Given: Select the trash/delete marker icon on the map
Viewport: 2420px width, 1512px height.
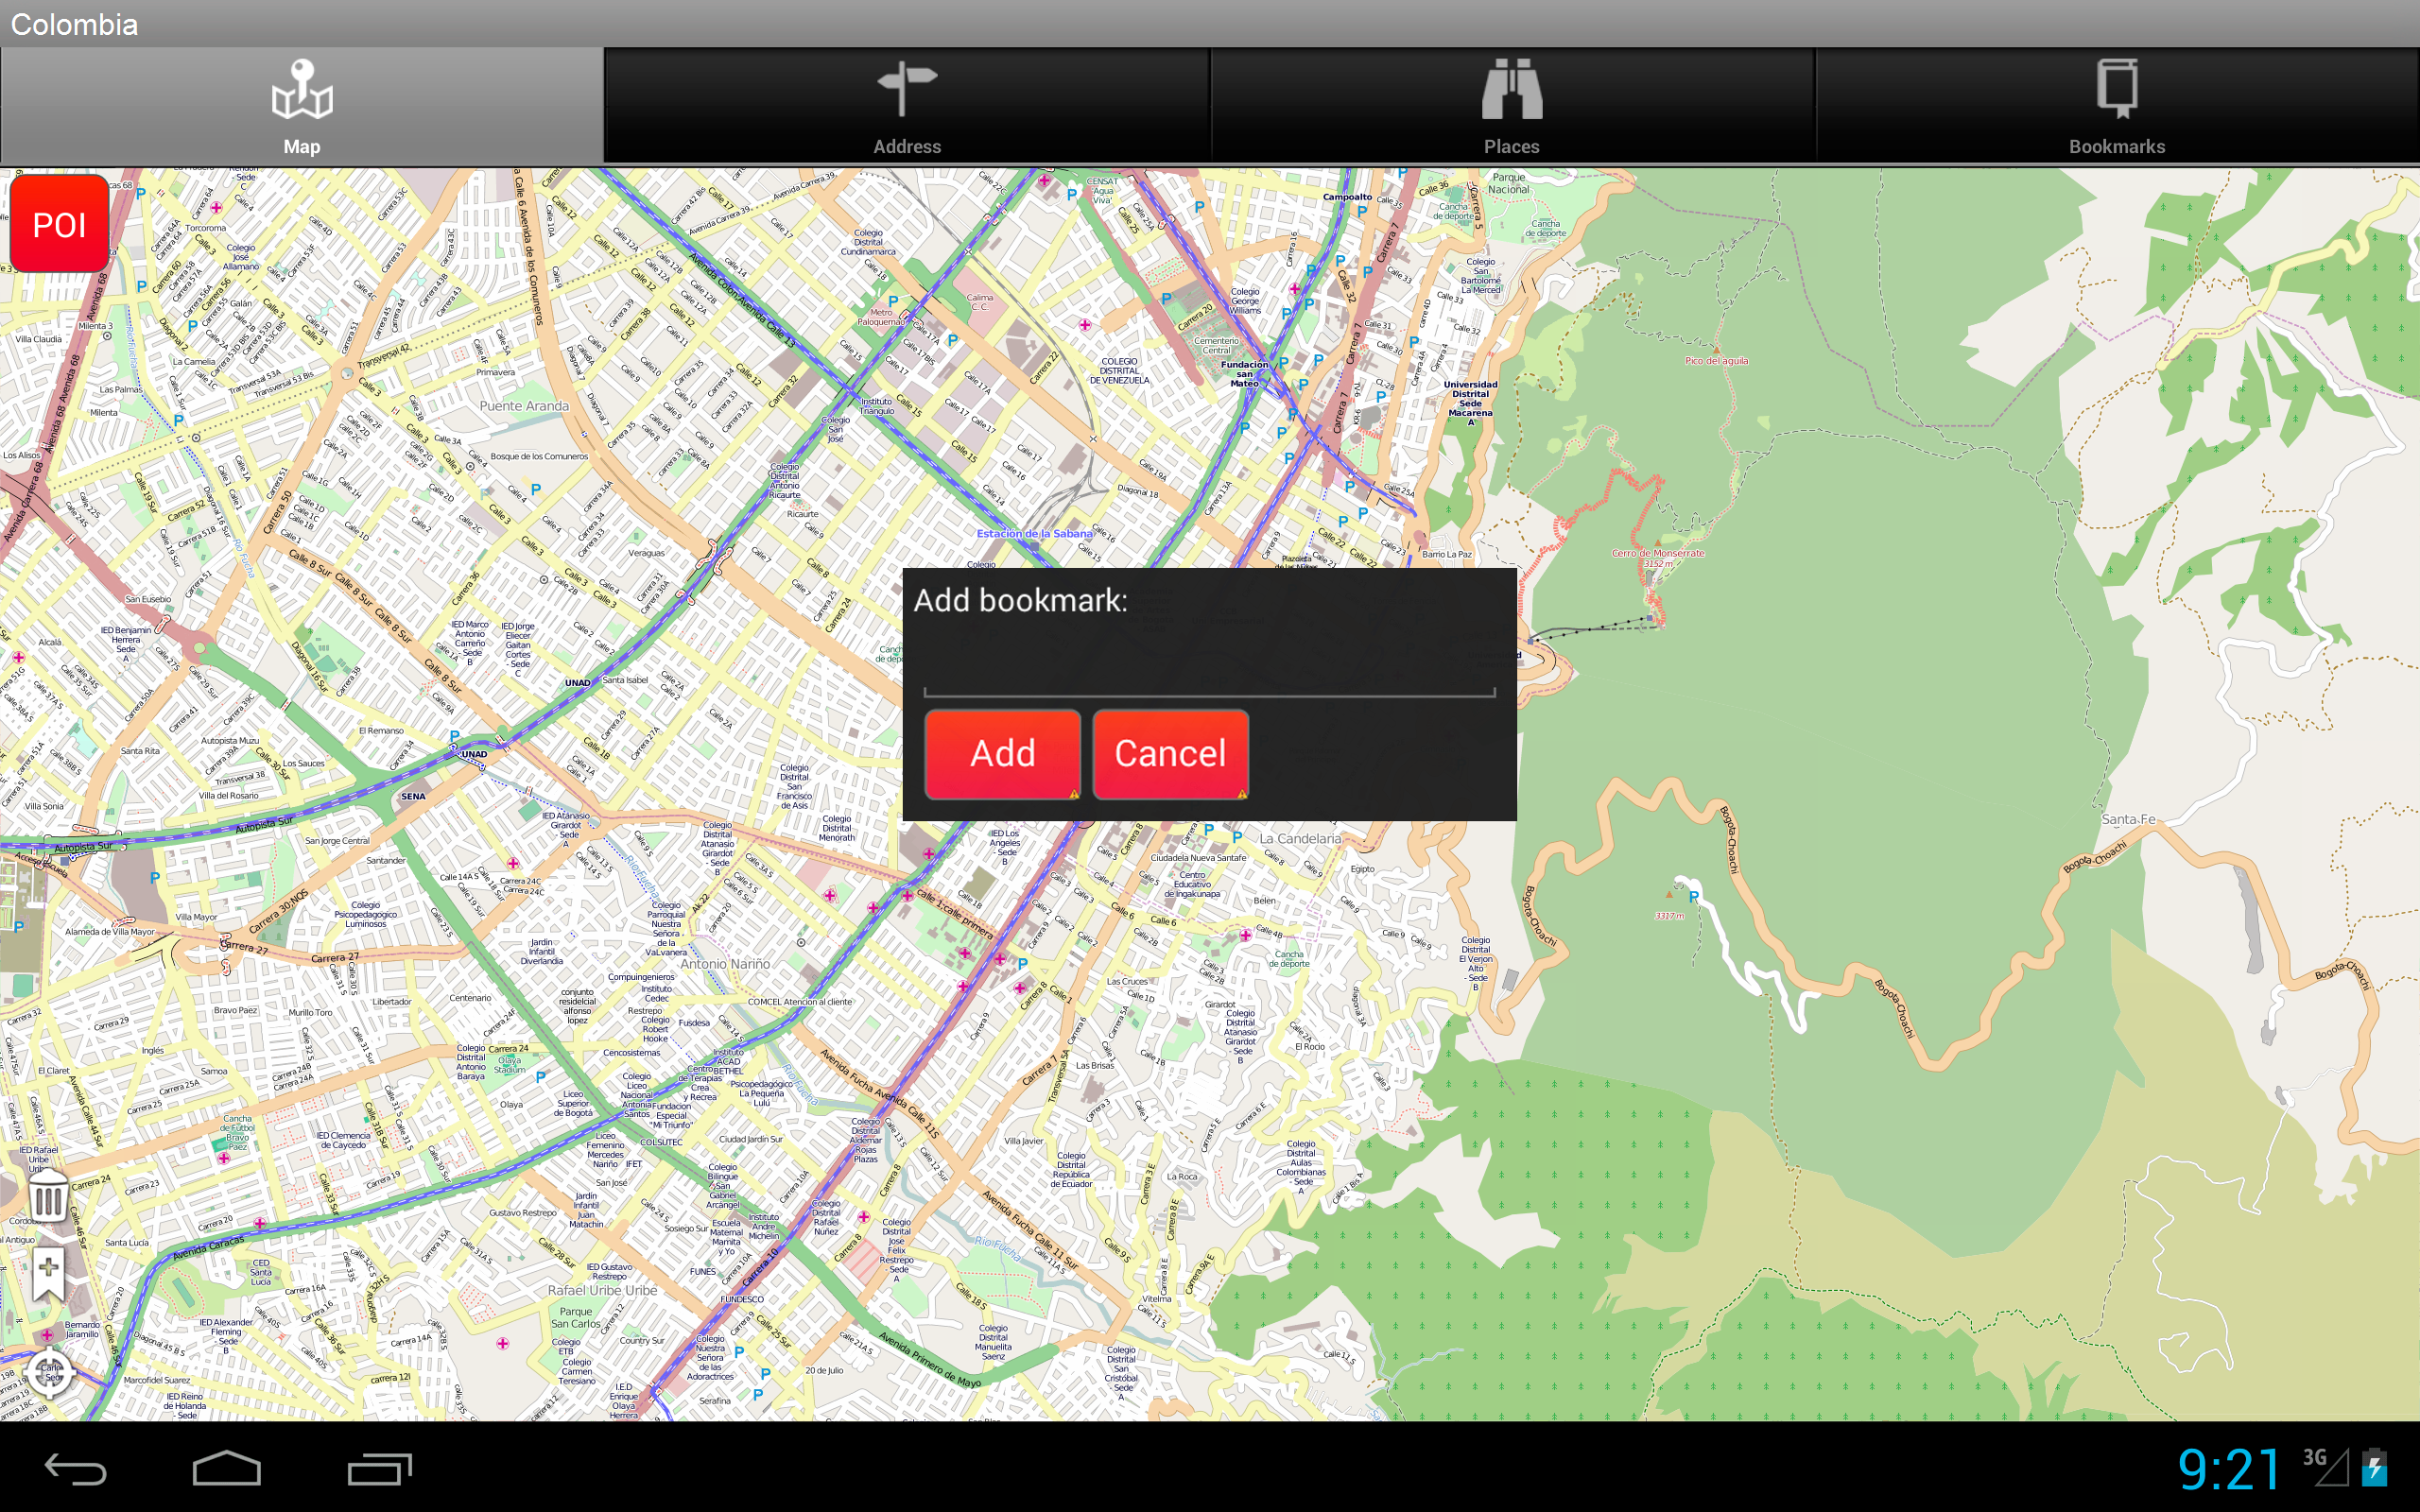Looking at the screenshot, I should pyautogui.click(x=47, y=1196).
